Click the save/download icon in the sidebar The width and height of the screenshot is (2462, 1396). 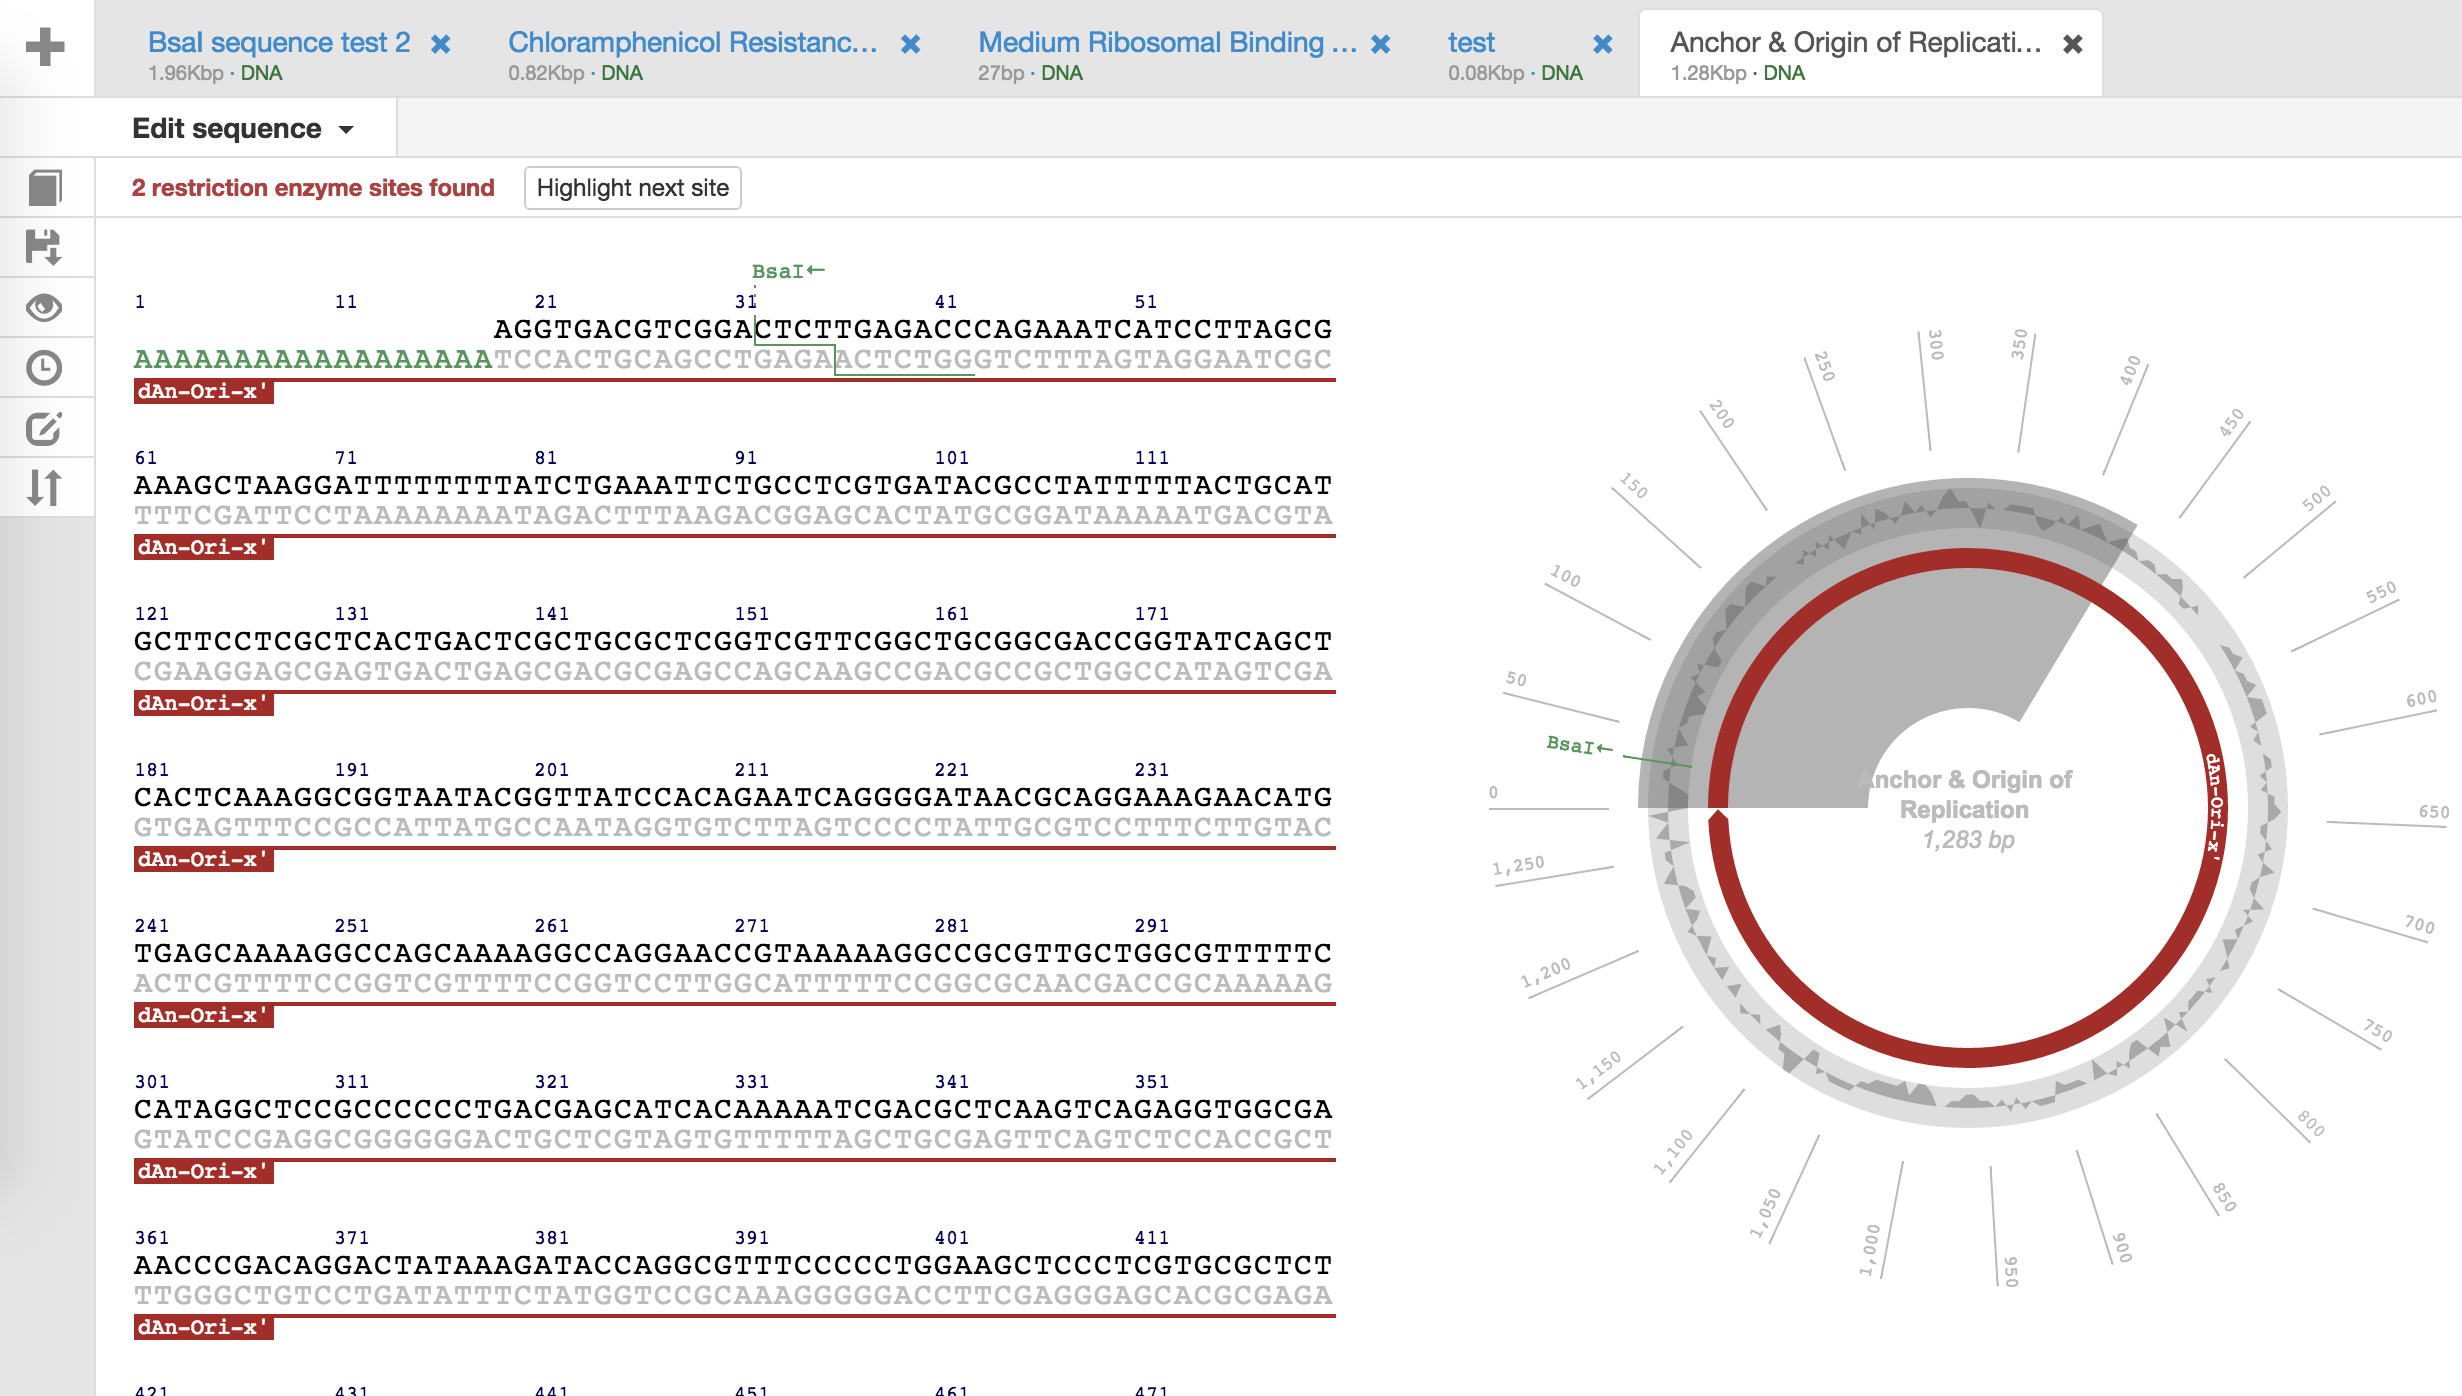pos(45,247)
